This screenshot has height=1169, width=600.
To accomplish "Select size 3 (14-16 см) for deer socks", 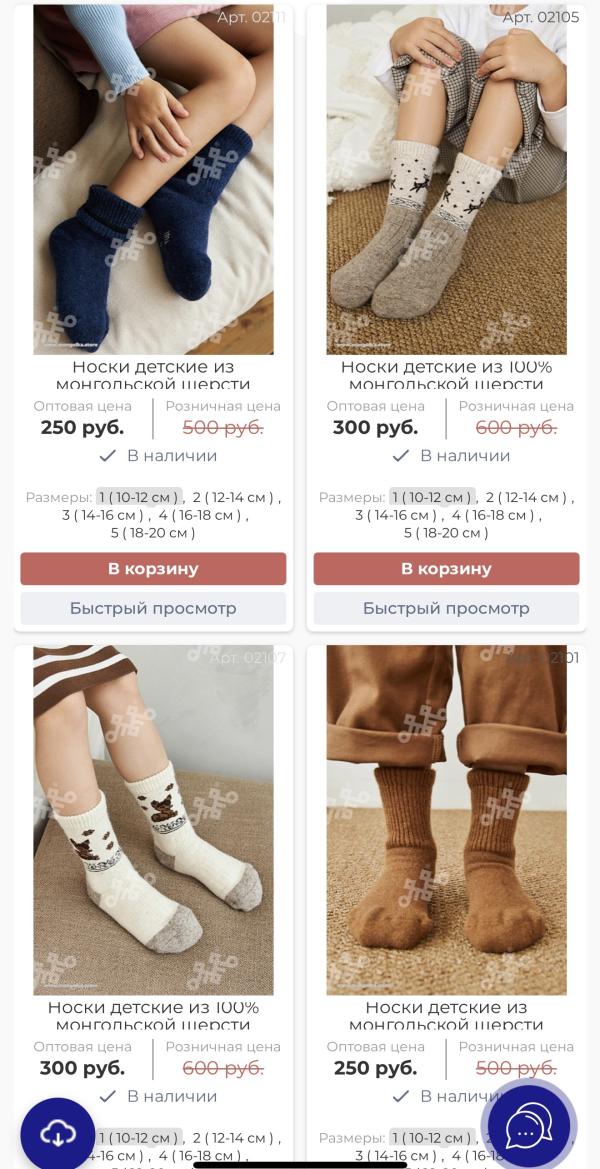I will 396,515.
